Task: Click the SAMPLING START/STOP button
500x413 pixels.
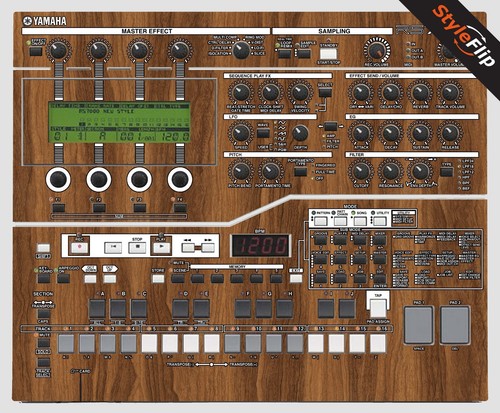Action: (x=328, y=53)
